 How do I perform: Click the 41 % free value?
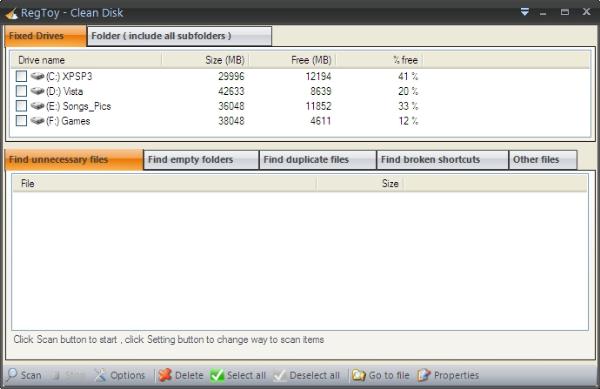click(408, 76)
